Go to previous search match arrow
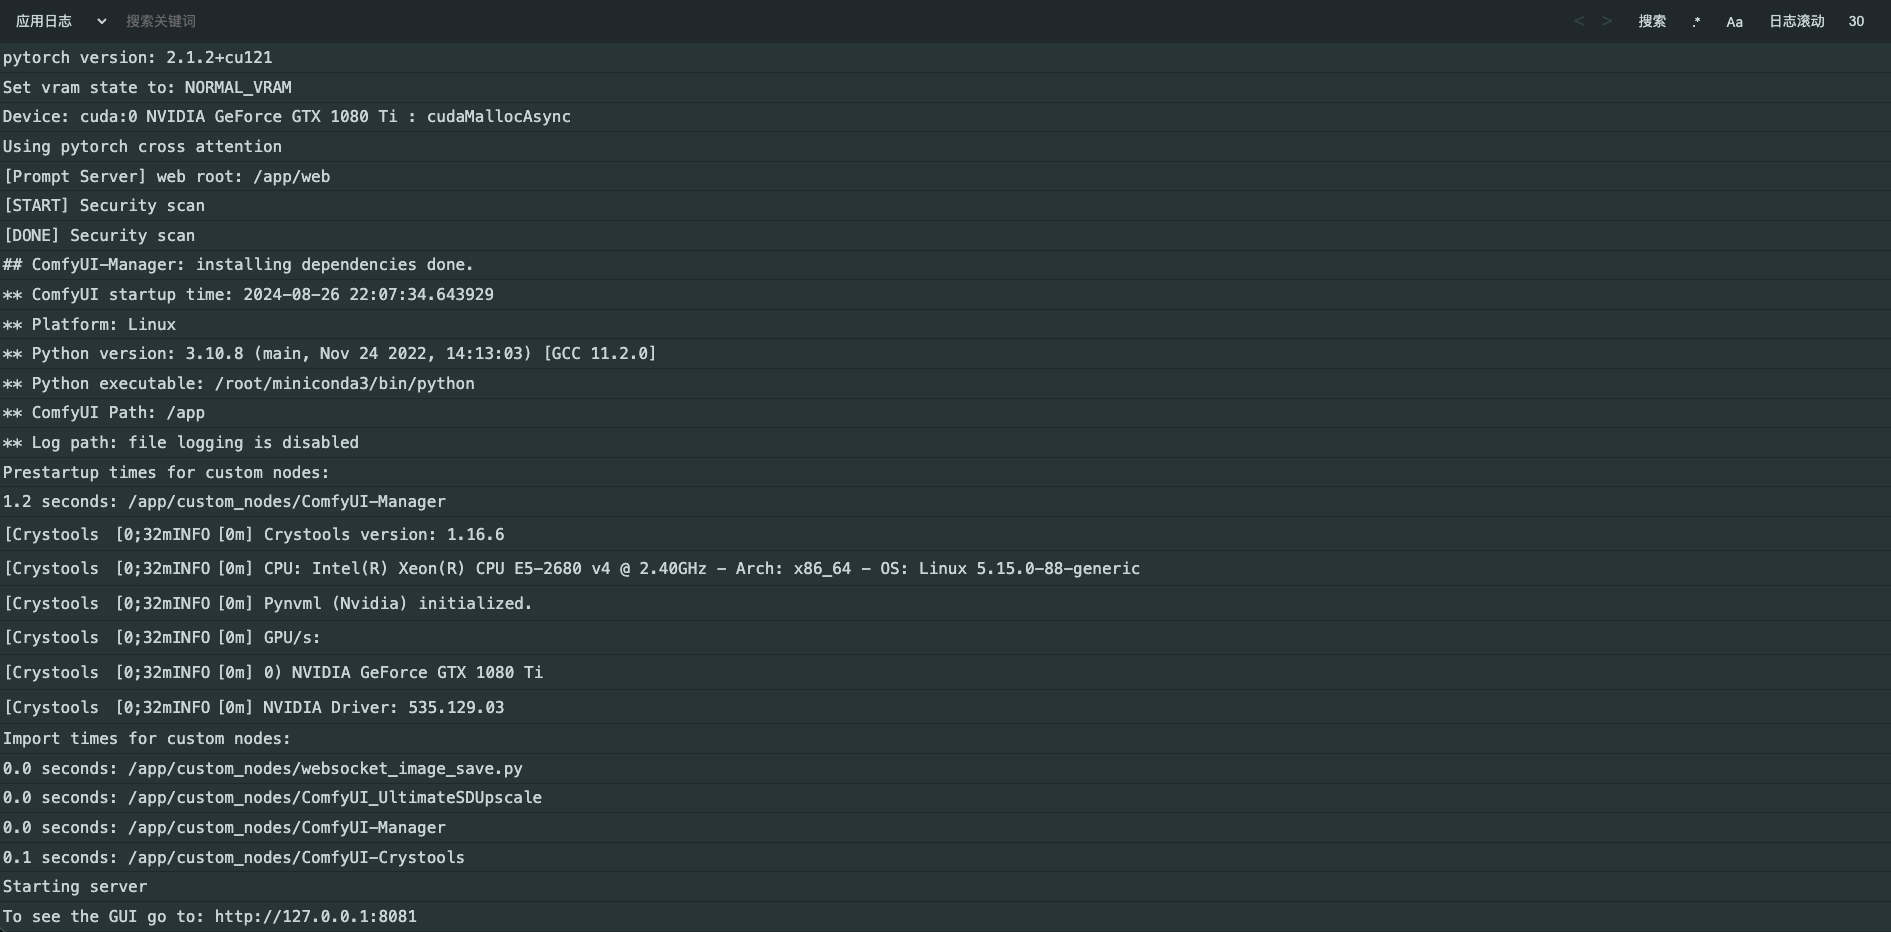 click(x=1579, y=21)
